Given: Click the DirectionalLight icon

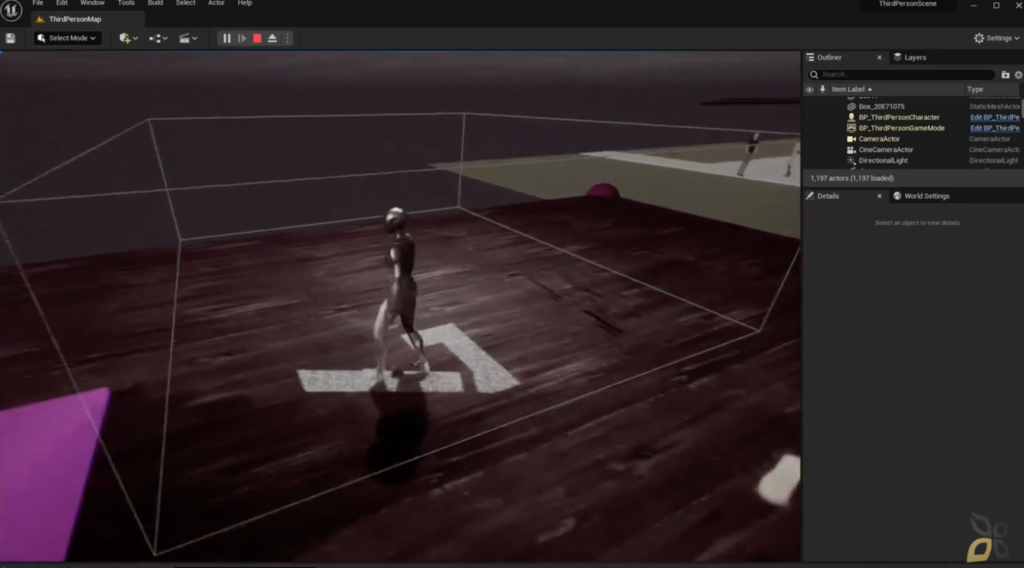Looking at the screenshot, I should (x=851, y=161).
